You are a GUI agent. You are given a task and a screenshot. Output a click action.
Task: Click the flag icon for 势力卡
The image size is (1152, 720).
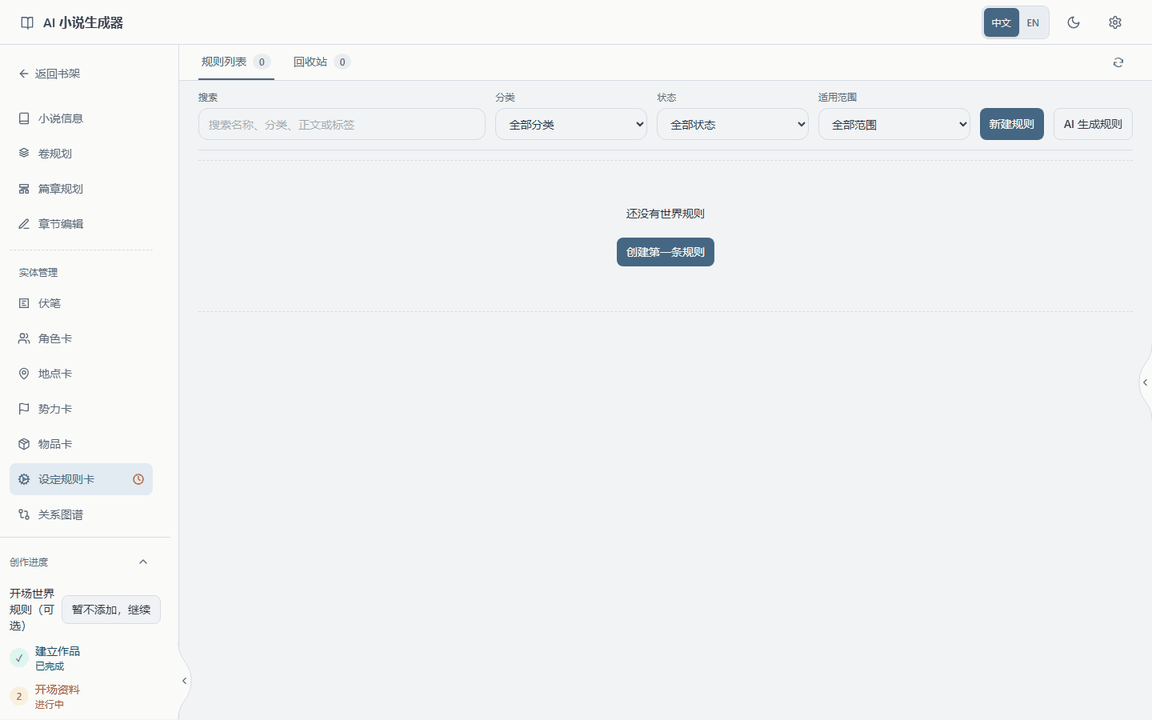[x=24, y=409]
